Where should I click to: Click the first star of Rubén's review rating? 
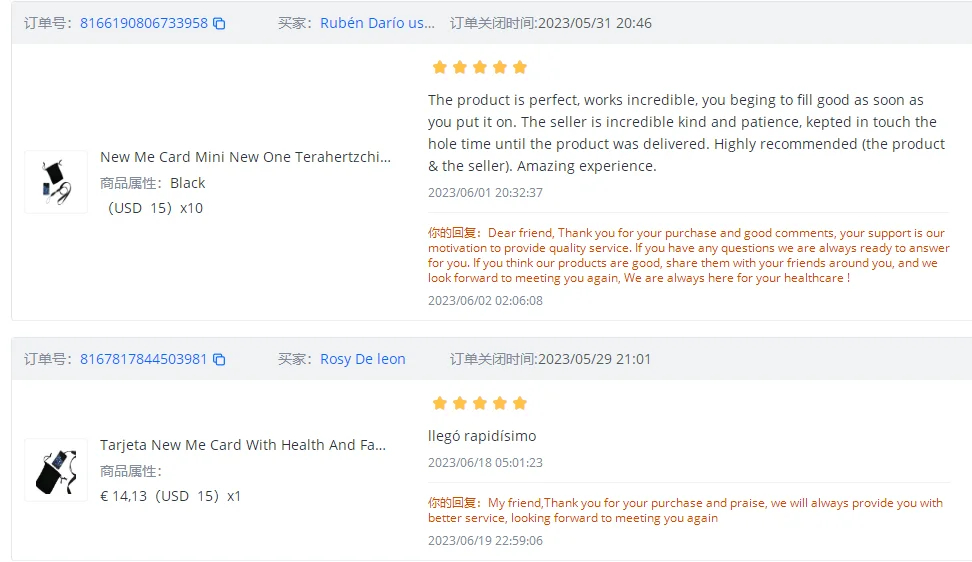pos(439,67)
